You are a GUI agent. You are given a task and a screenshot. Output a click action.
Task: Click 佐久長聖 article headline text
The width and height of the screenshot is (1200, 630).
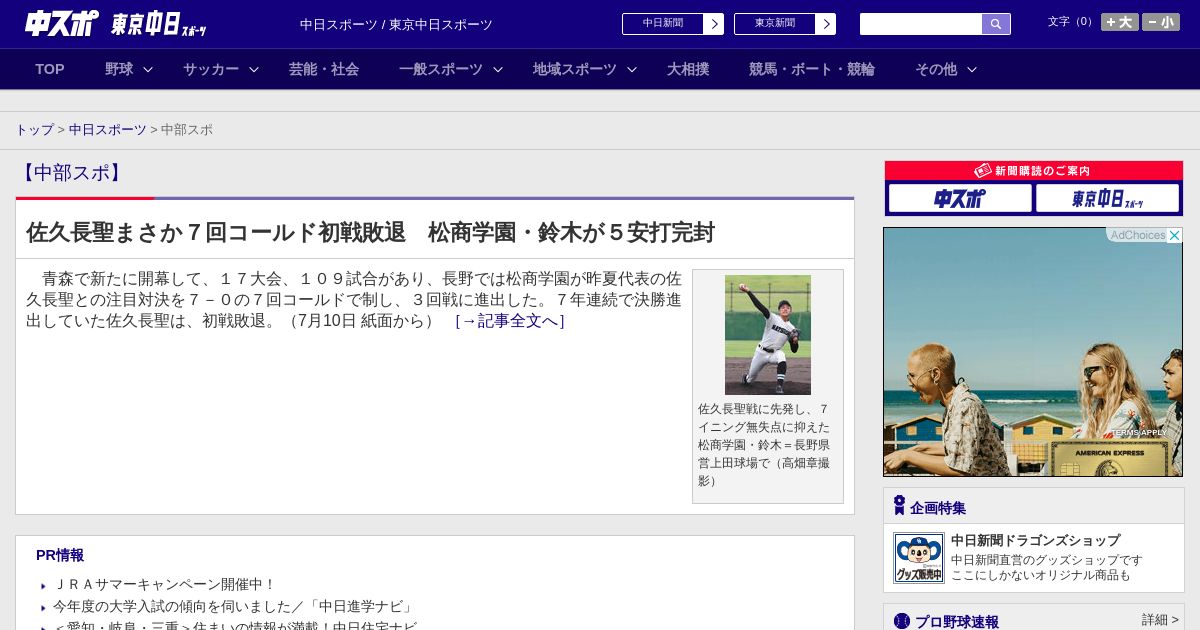[x=370, y=233]
